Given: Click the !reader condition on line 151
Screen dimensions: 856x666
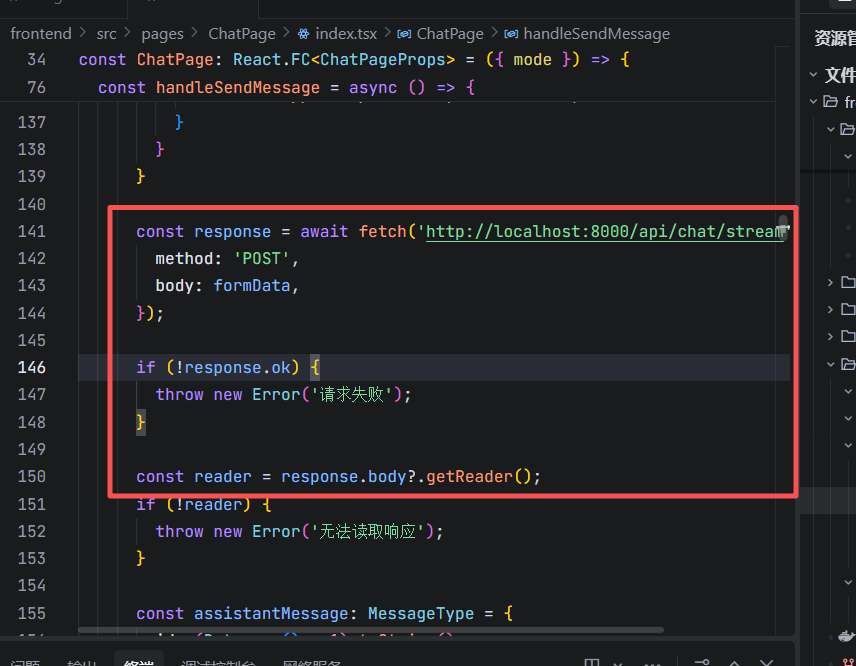Looking at the screenshot, I should [208, 504].
